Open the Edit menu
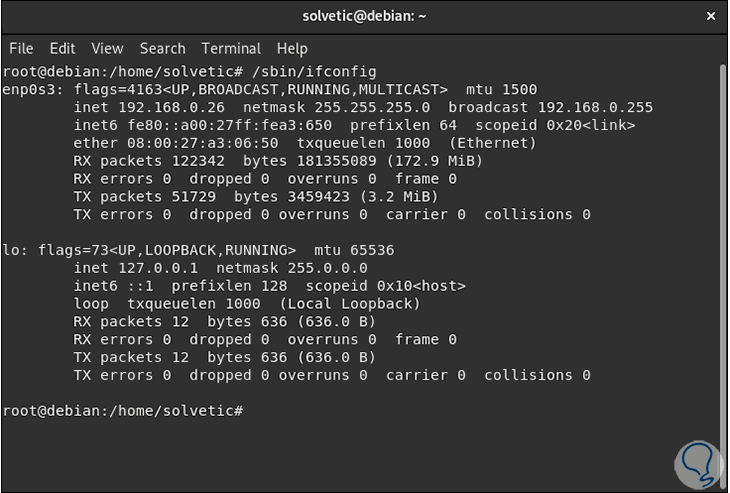The image size is (730, 493). pos(63,48)
